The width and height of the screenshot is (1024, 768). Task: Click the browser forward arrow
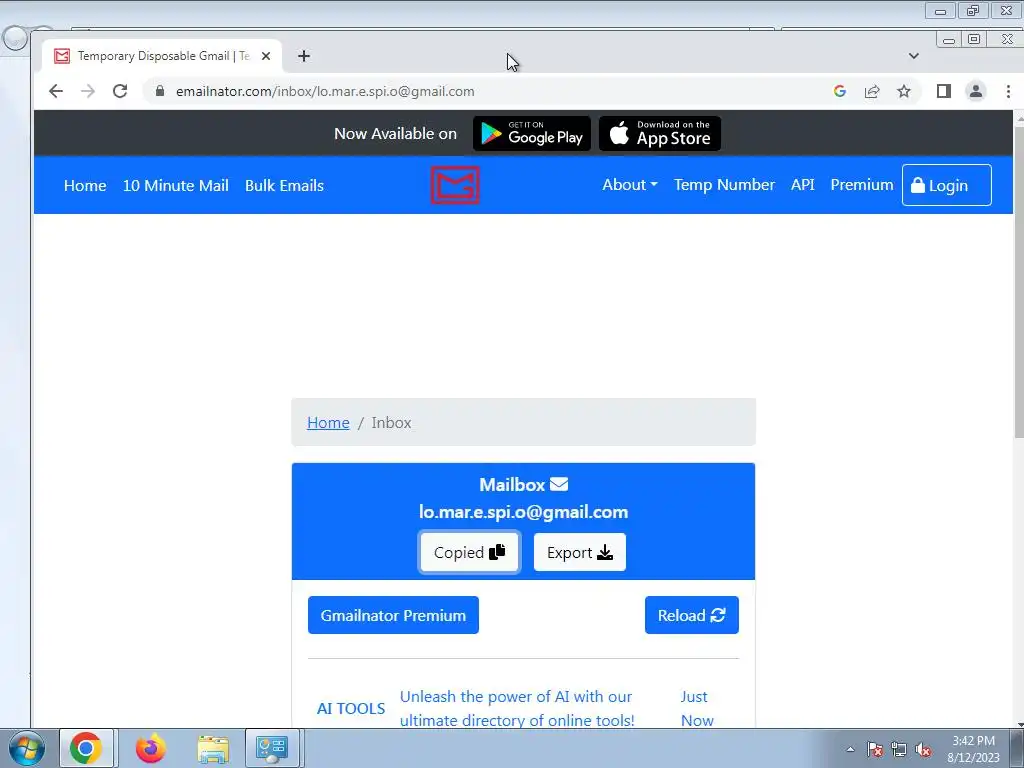coord(88,91)
